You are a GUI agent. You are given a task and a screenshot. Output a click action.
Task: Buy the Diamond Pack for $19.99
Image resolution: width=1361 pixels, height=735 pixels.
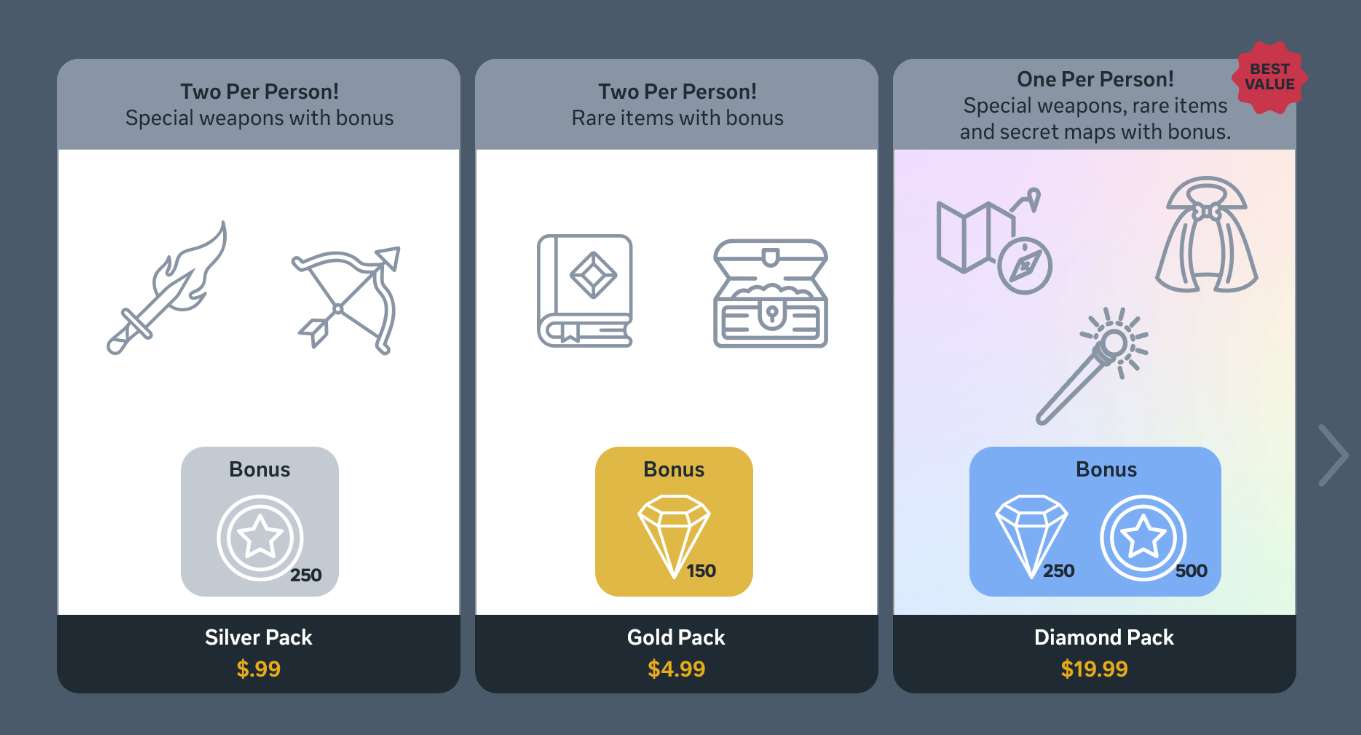[1095, 653]
